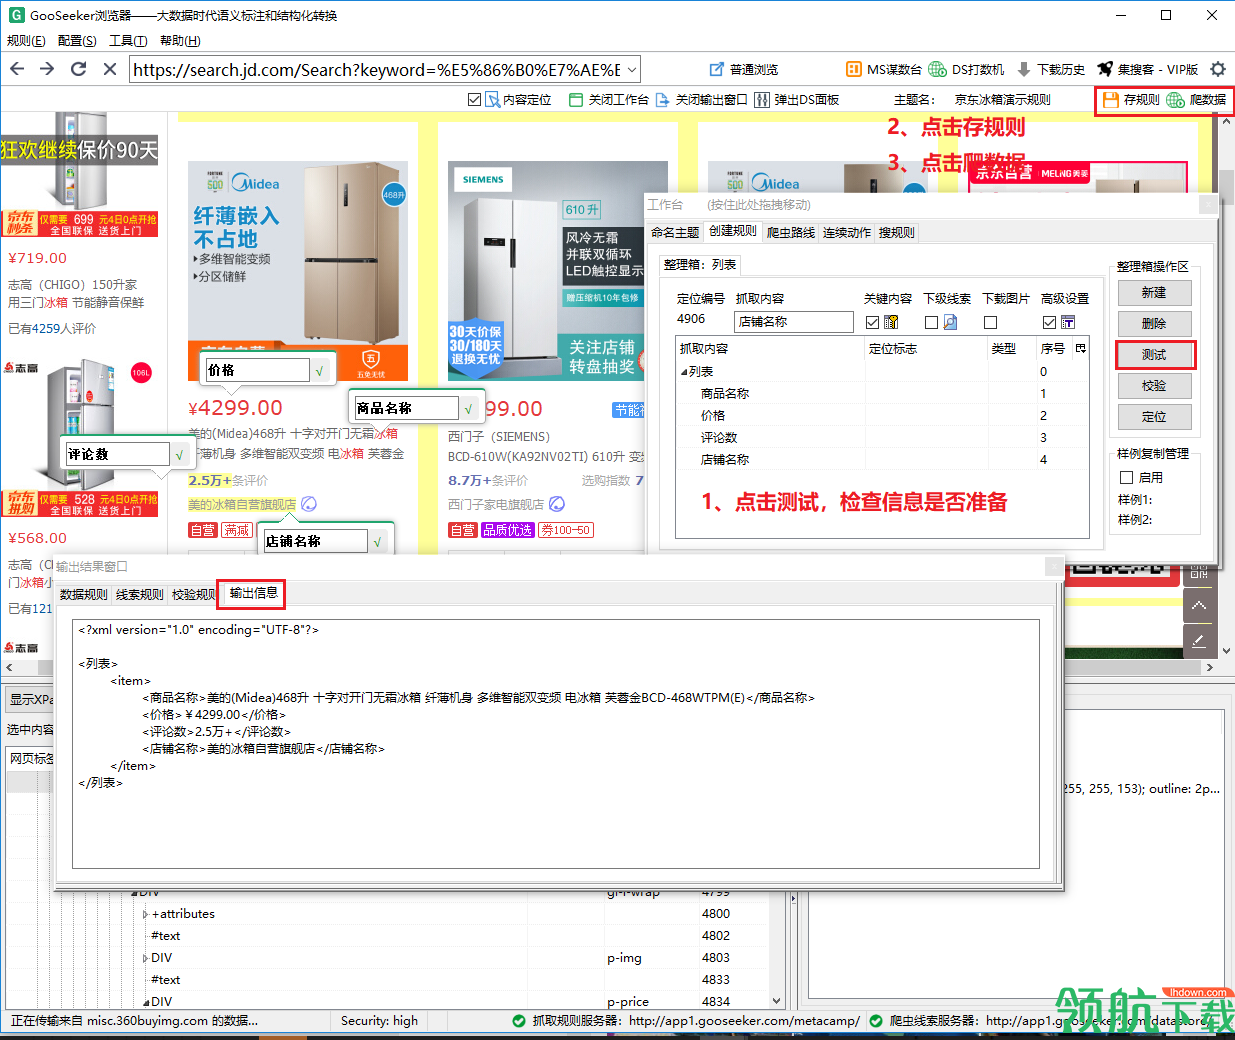
Task: Open MS谋数台
Action: click(883, 69)
